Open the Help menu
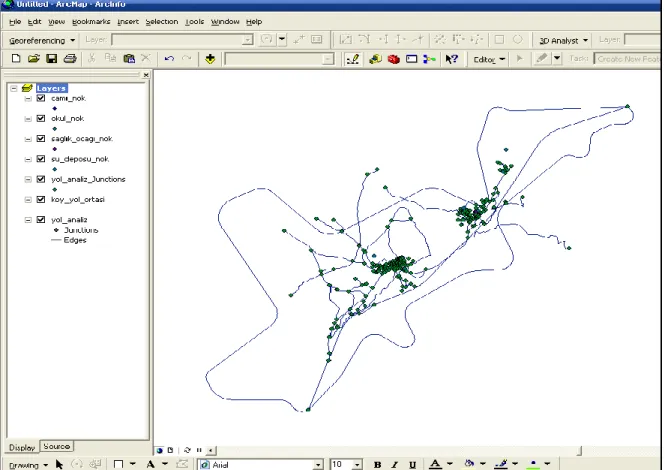 tap(254, 22)
